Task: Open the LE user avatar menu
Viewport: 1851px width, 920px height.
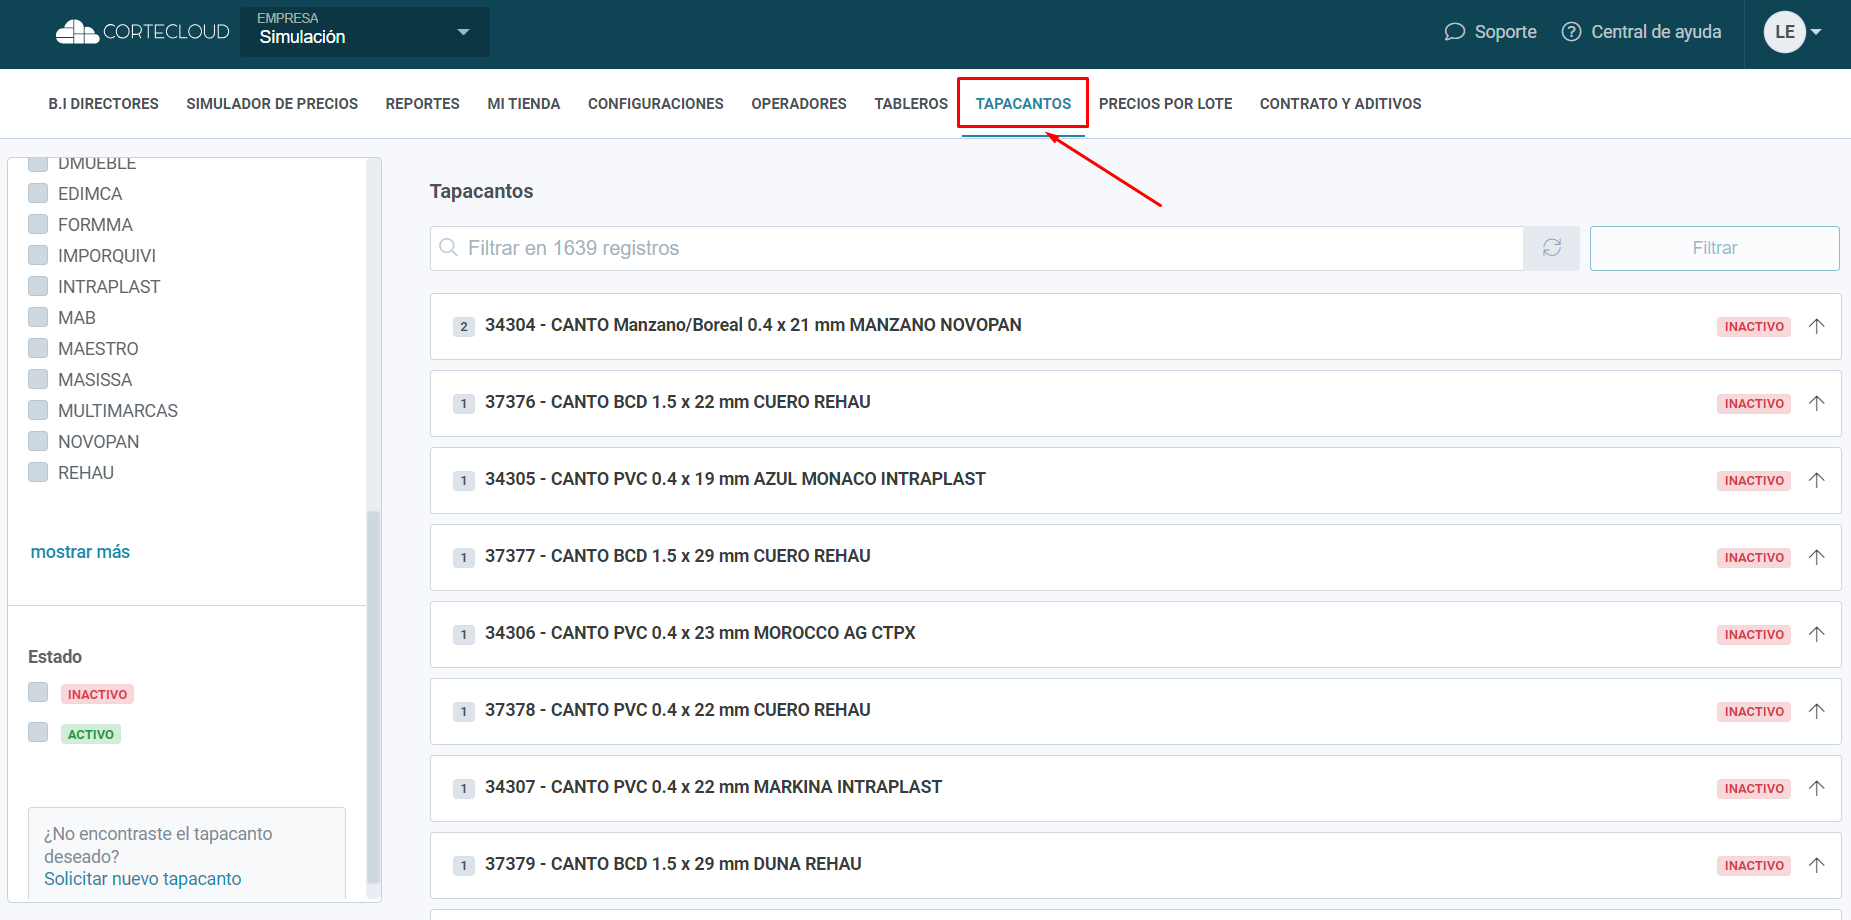Action: coord(1792,32)
